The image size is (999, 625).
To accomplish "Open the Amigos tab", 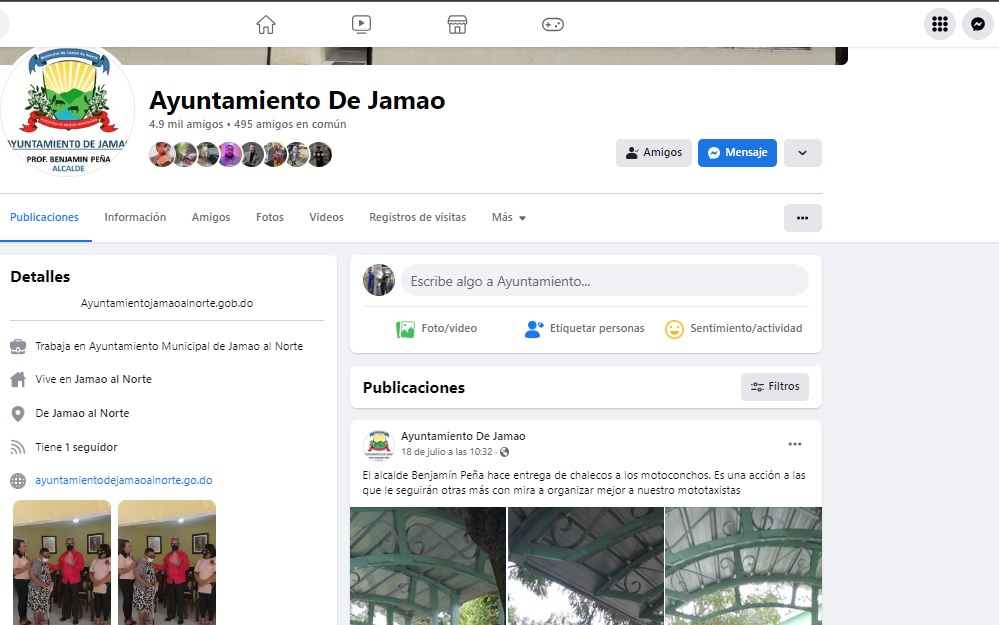I will (211, 217).
